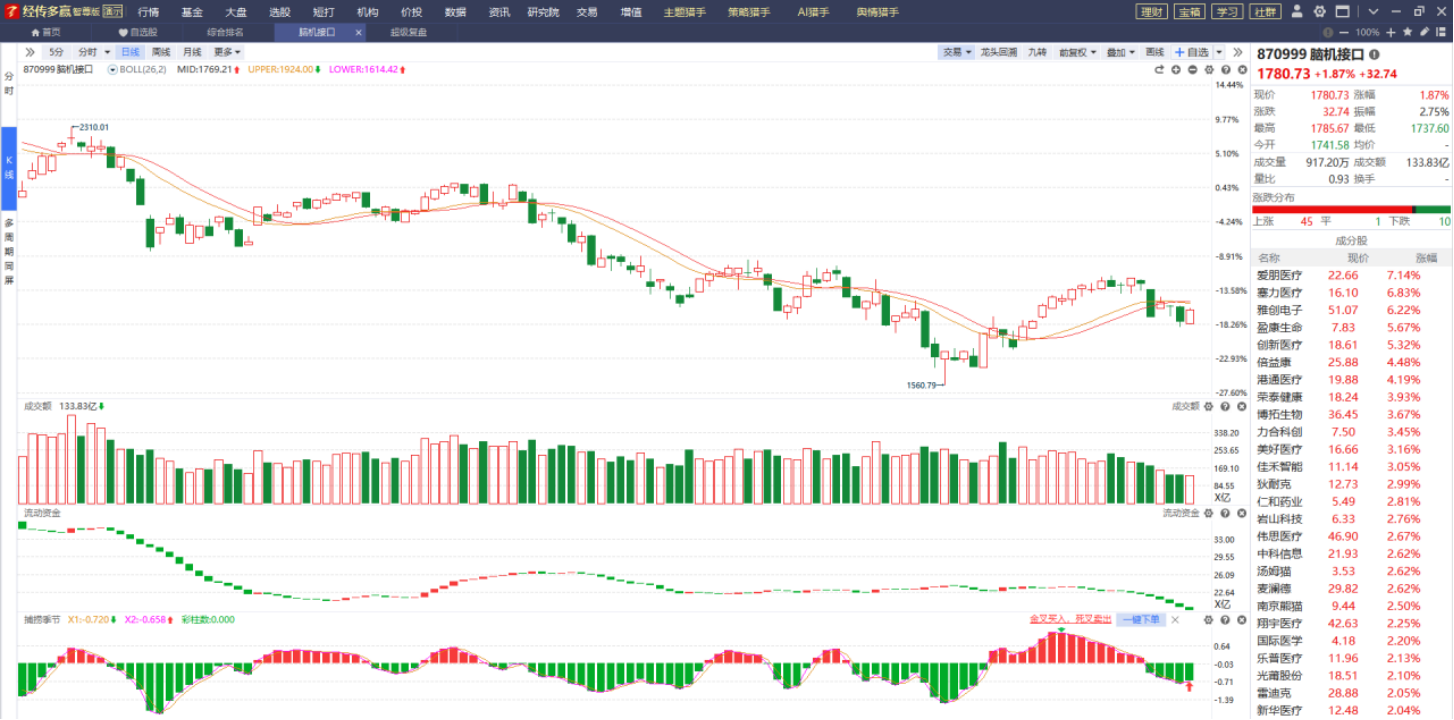Switch chart period to 周线
This screenshot has width=1454, height=720.
coord(160,52)
